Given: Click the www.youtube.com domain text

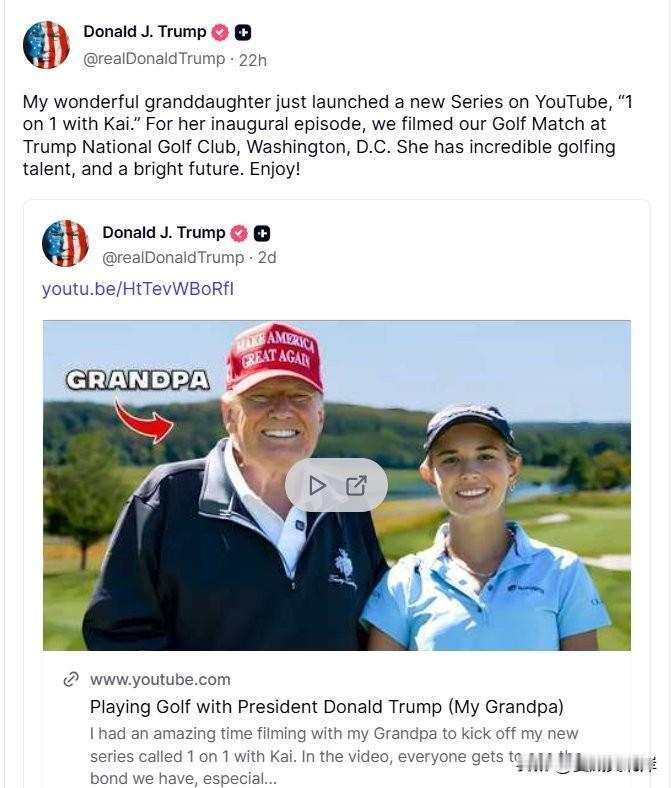Looking at the screenshot, I should (x=160, y=679).
